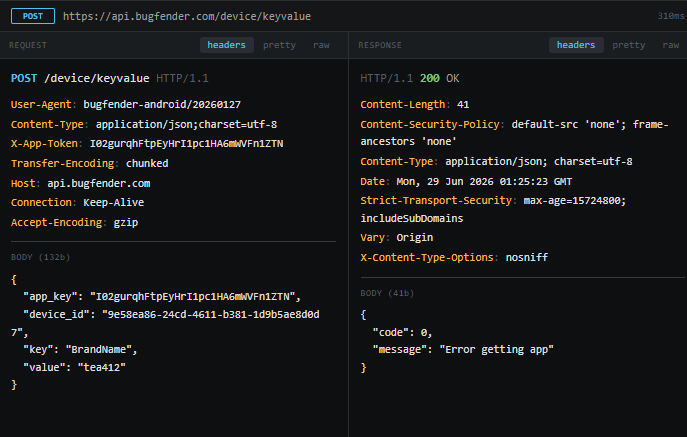
Task: Select the Vary value Origin
Action: pyautogui.click(x=415, y=238)
